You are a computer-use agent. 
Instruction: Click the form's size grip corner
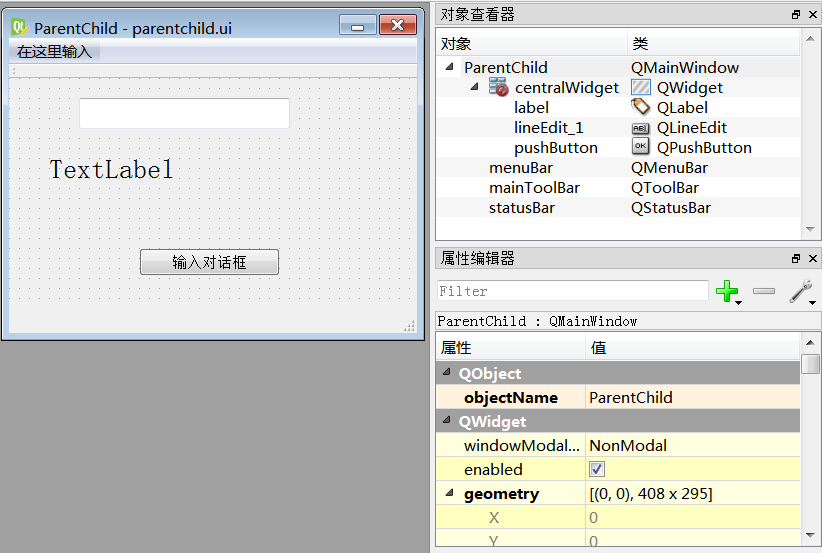[x=409, y=326]
